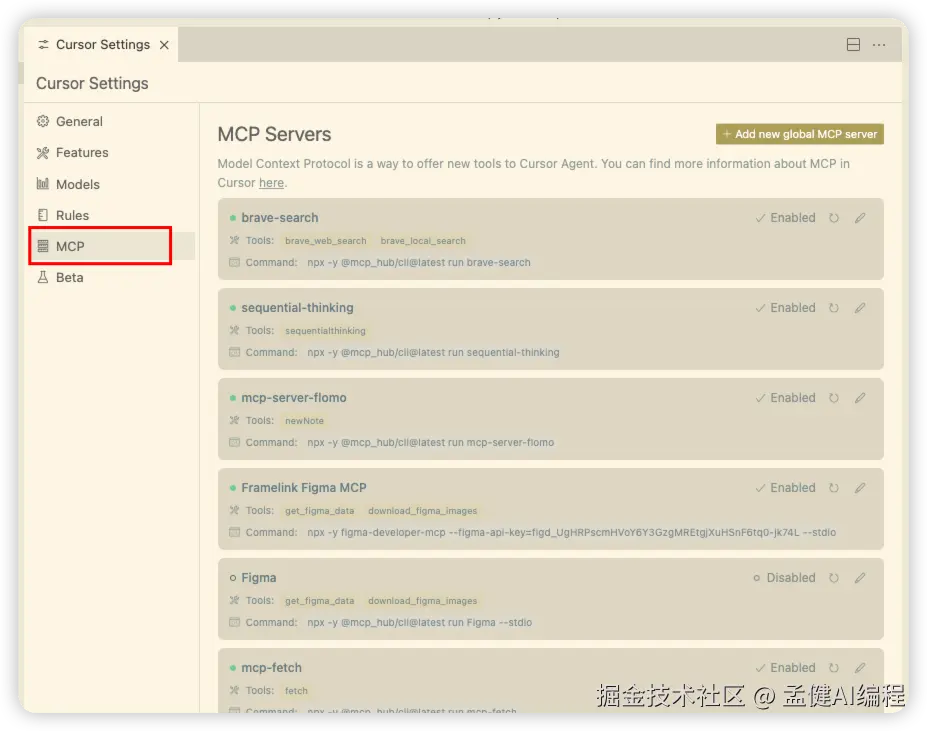Close the Cursor Settings tab

click(164, 45)
